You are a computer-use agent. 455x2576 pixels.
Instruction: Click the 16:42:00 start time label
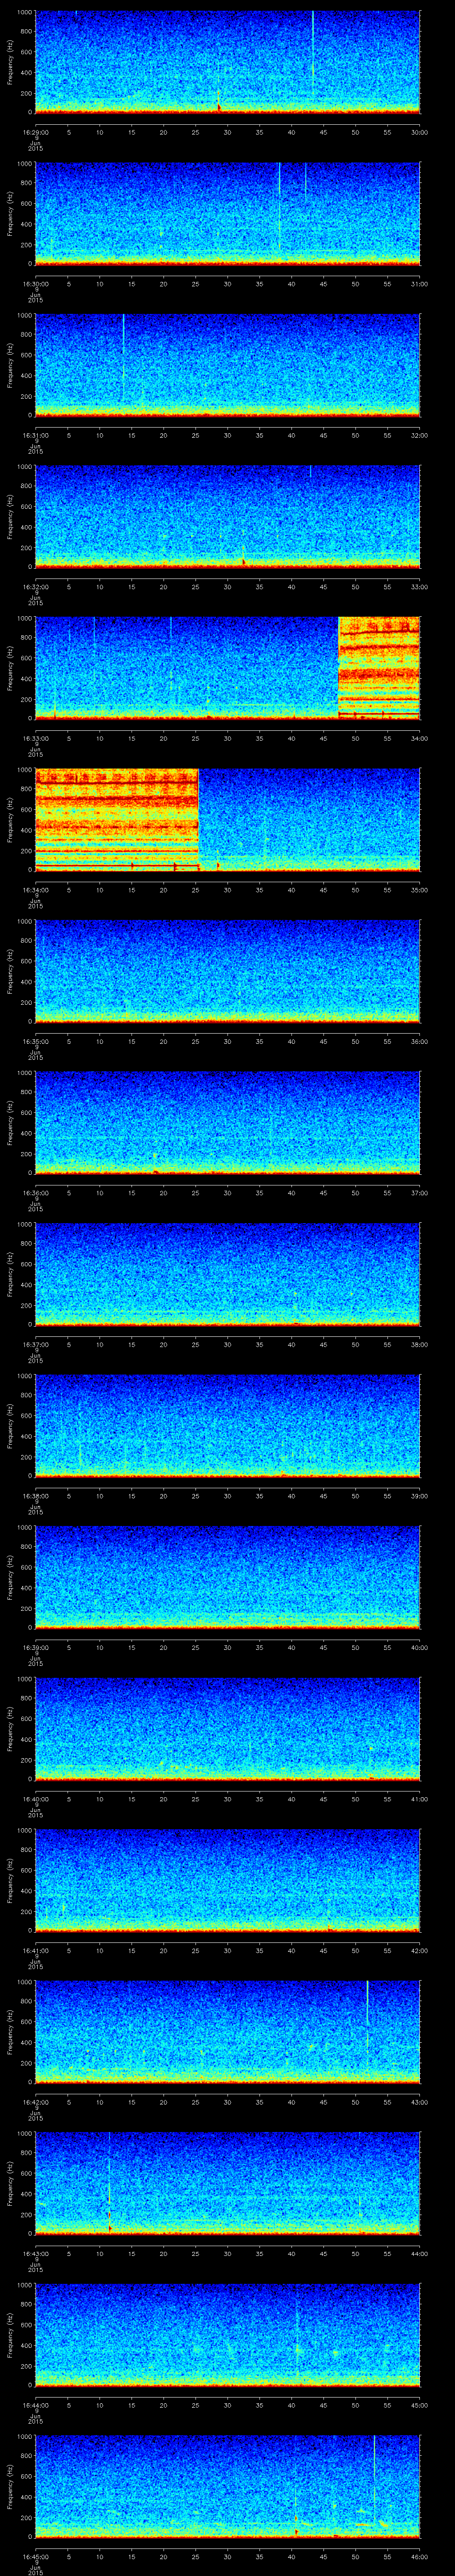pos(35,2102)
